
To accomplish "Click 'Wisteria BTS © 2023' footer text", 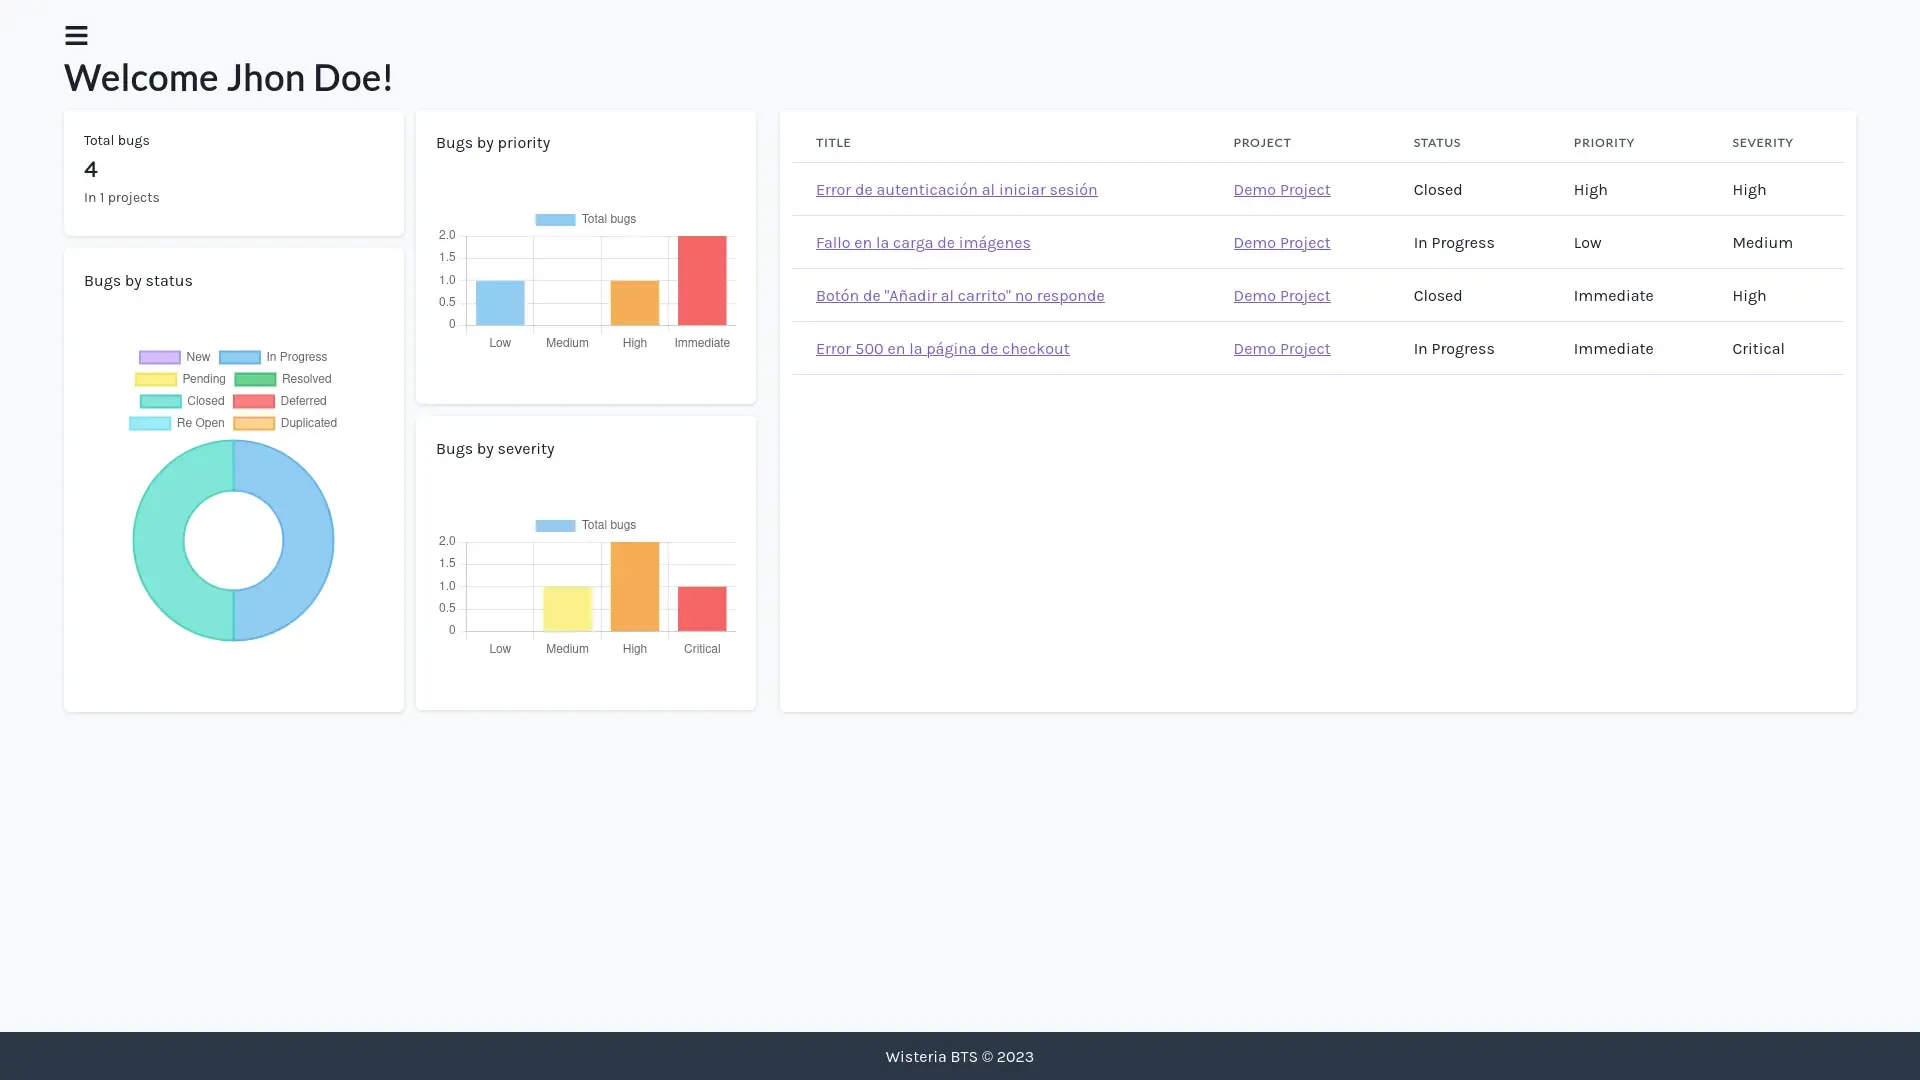I will [x=960, y=1057].
